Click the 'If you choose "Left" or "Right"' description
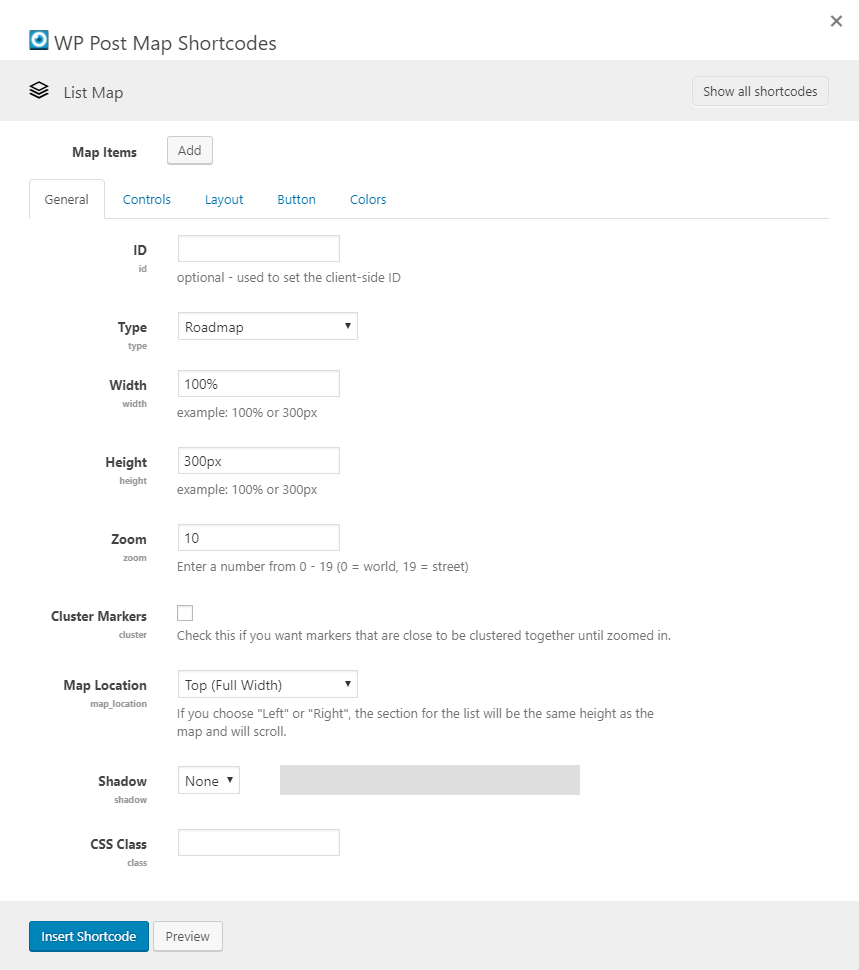This screenshot has width=859, height=970. 416,723
